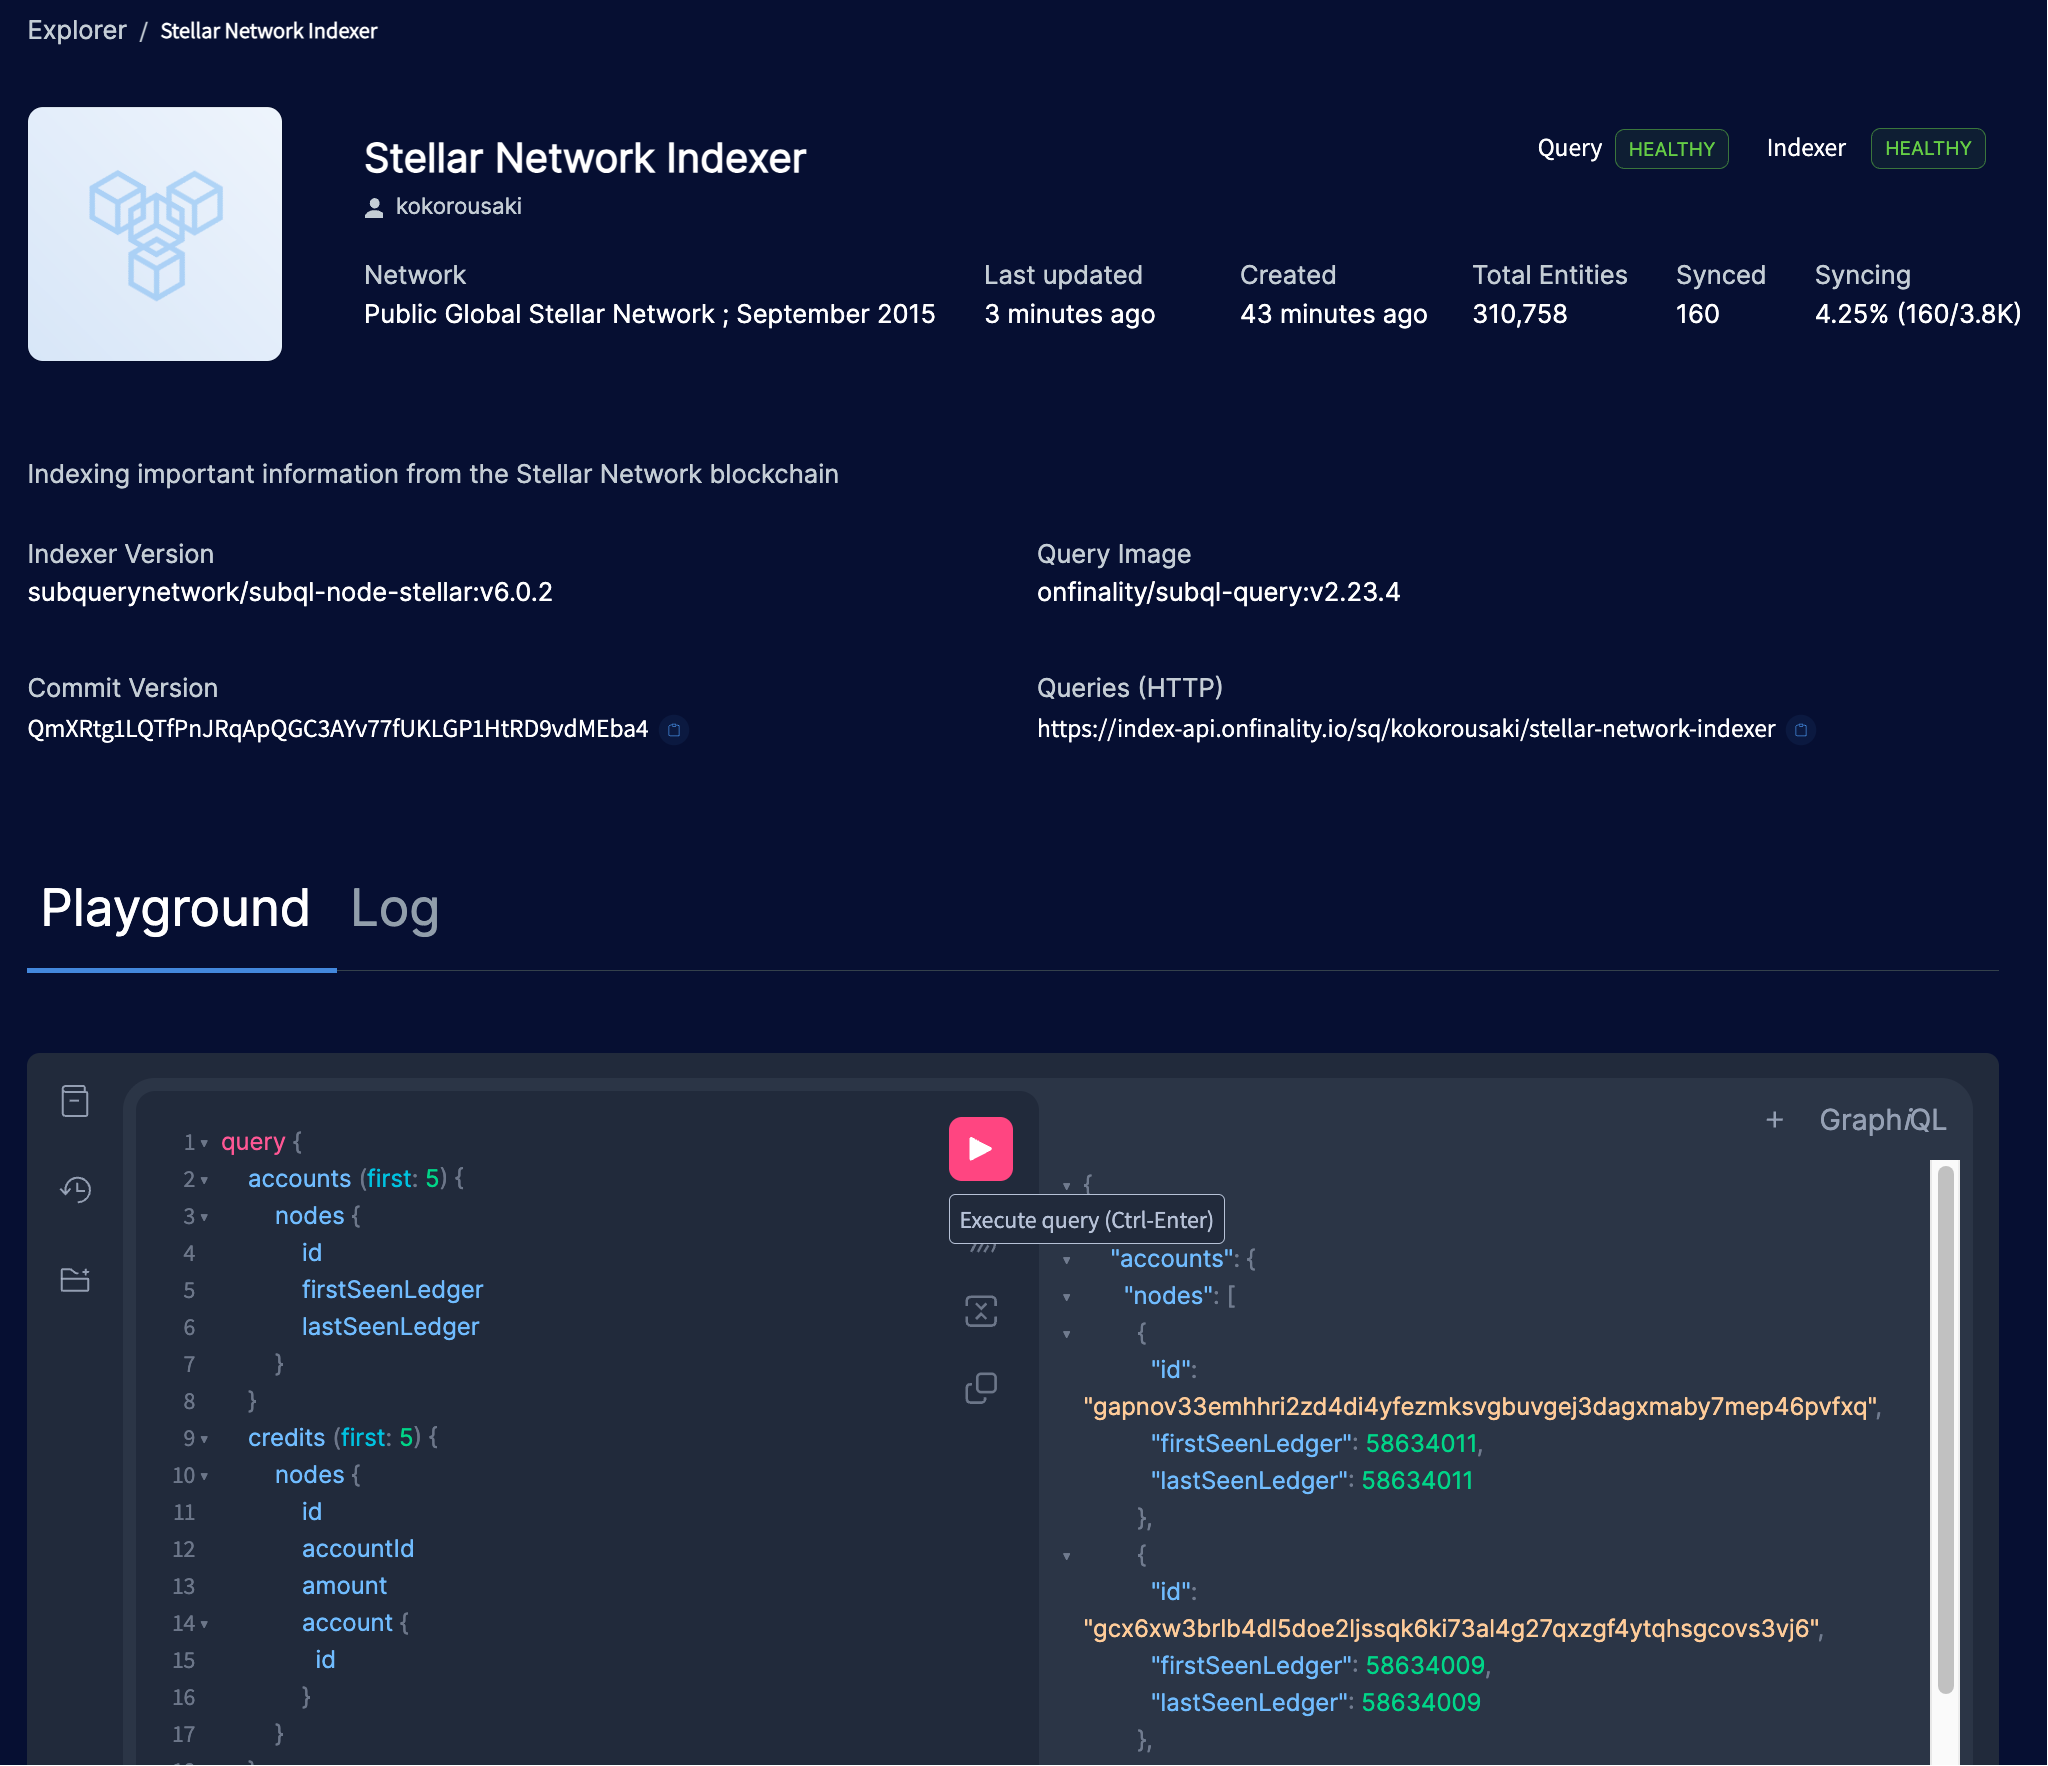Collapse the accounts field on line 2
Screen dimensions: 2048x1766
pyautogui.click(x=204, y=1180)
